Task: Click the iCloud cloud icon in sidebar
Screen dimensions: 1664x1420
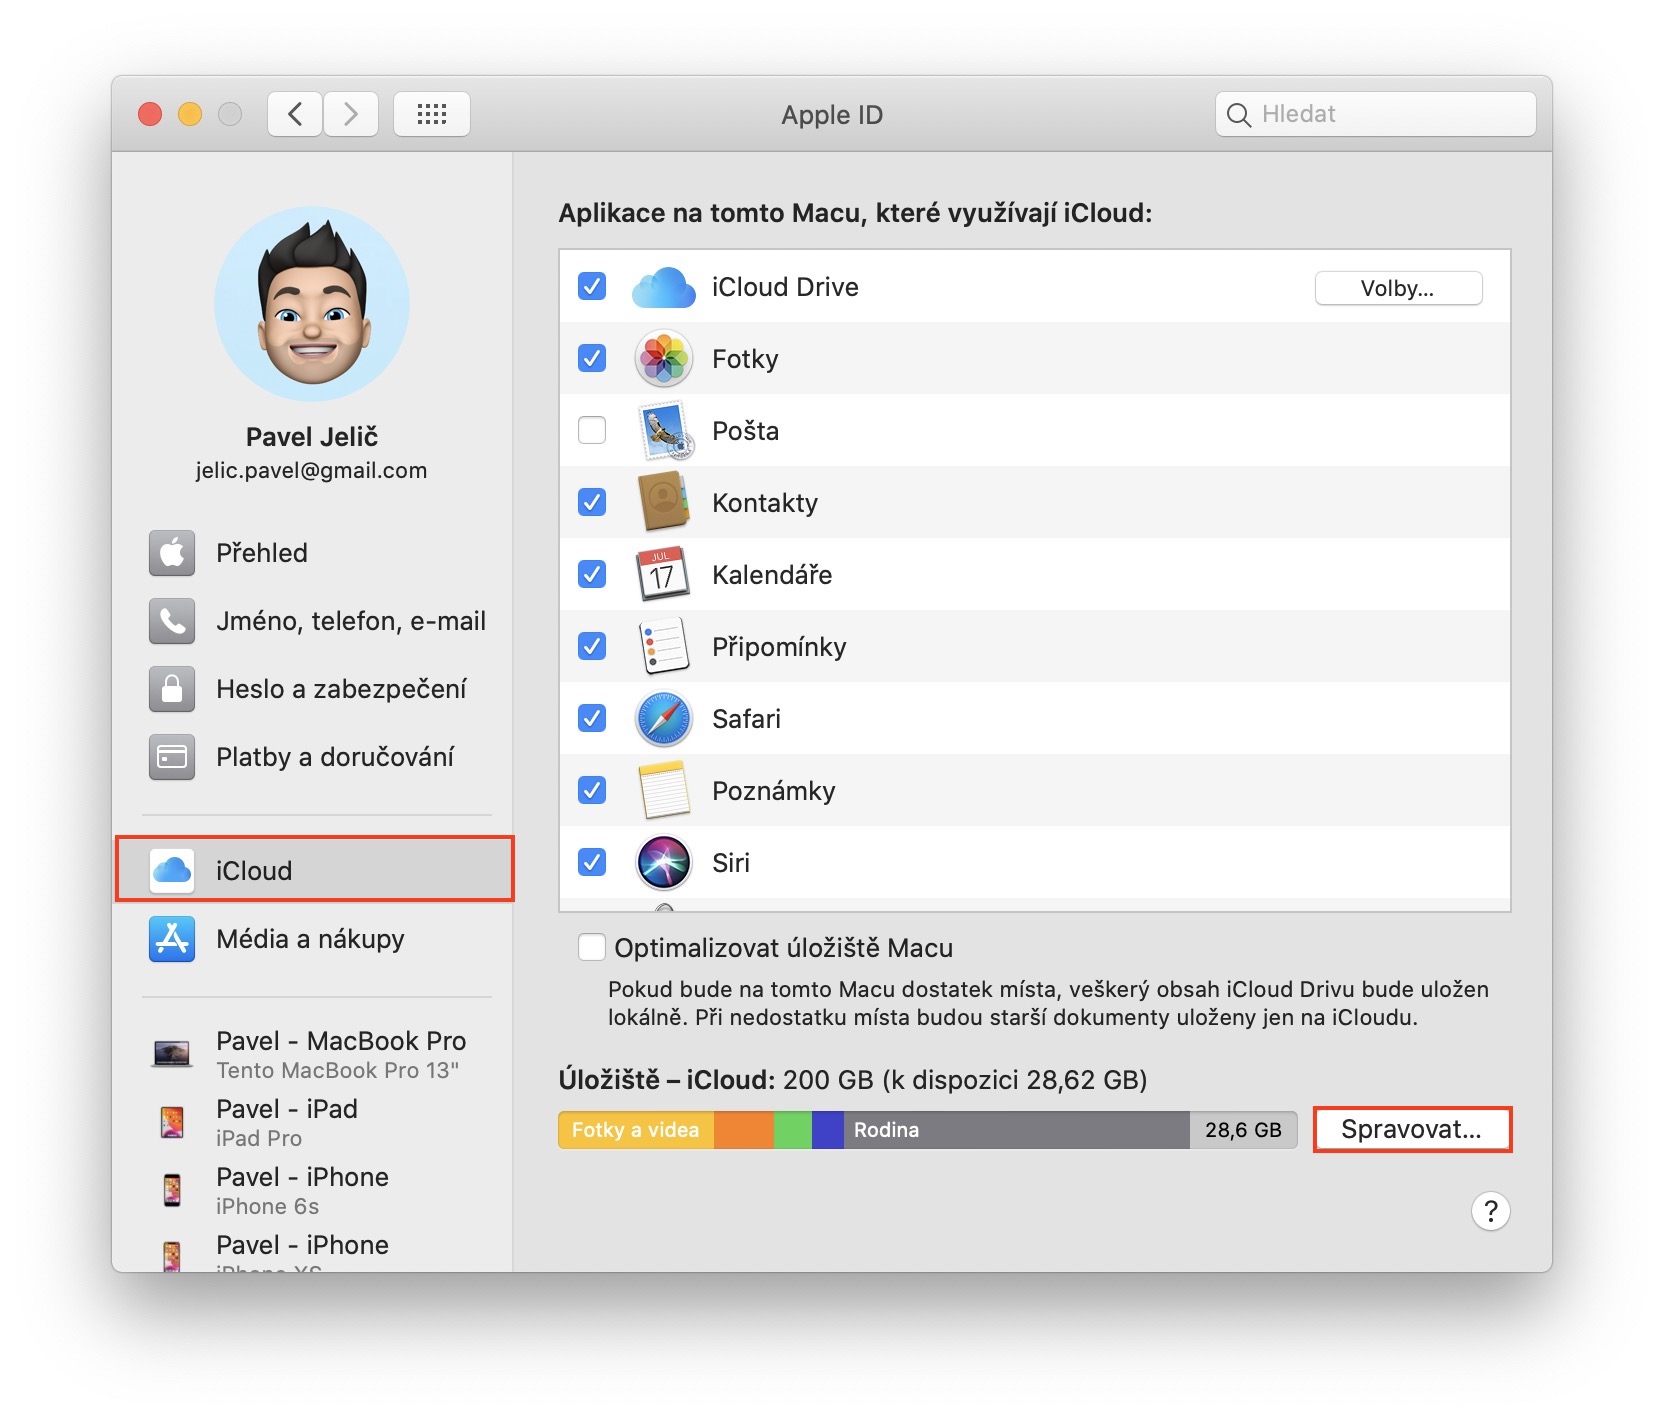Action: pos(172,870)
